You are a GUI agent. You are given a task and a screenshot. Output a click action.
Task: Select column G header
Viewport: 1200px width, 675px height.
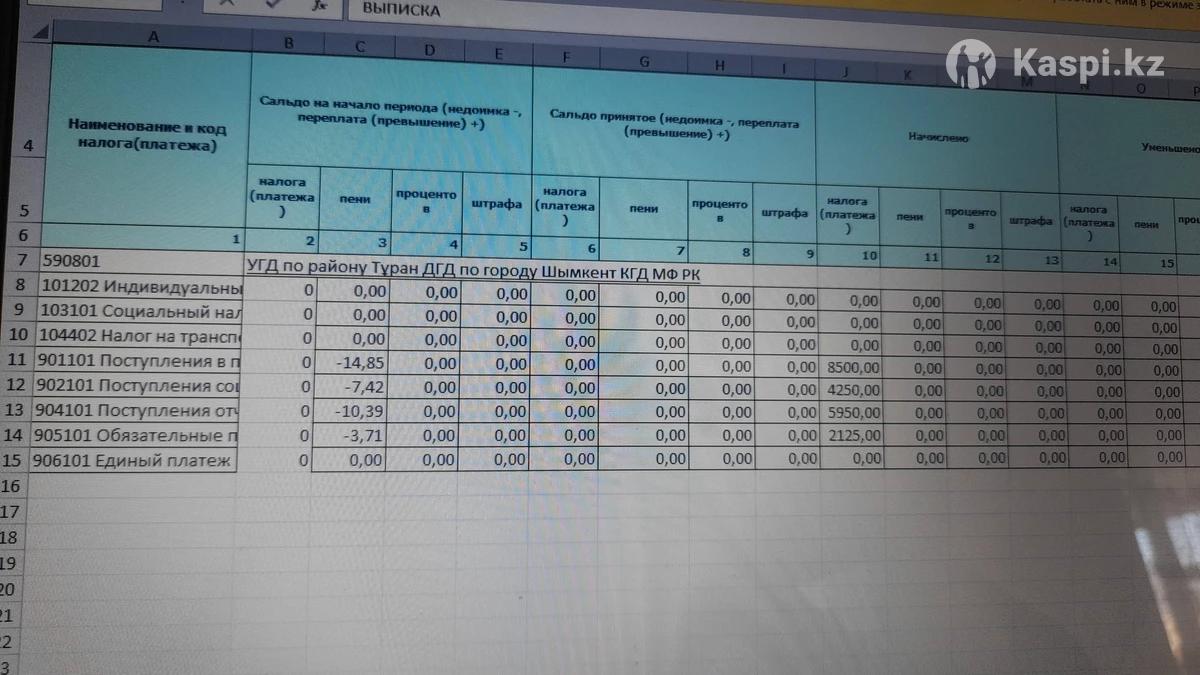tap(645, 60)
